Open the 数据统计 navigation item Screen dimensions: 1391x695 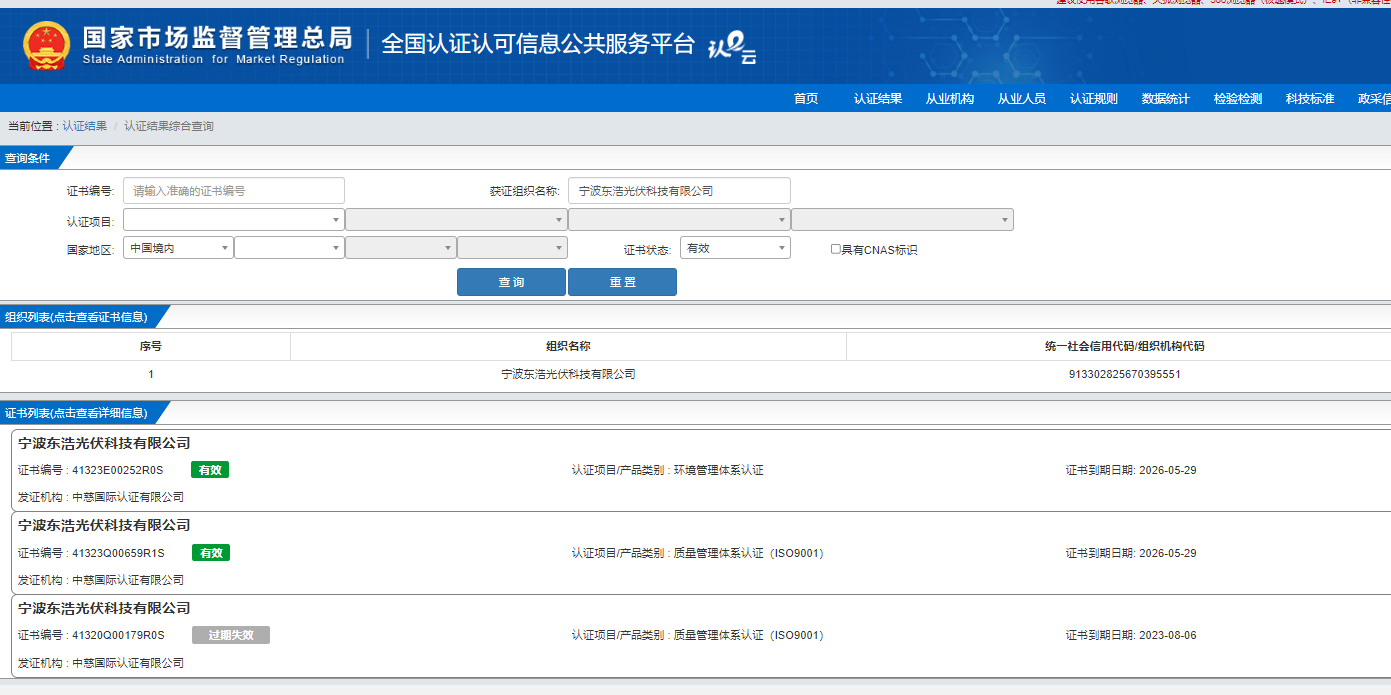click(x=1165, y=98)
